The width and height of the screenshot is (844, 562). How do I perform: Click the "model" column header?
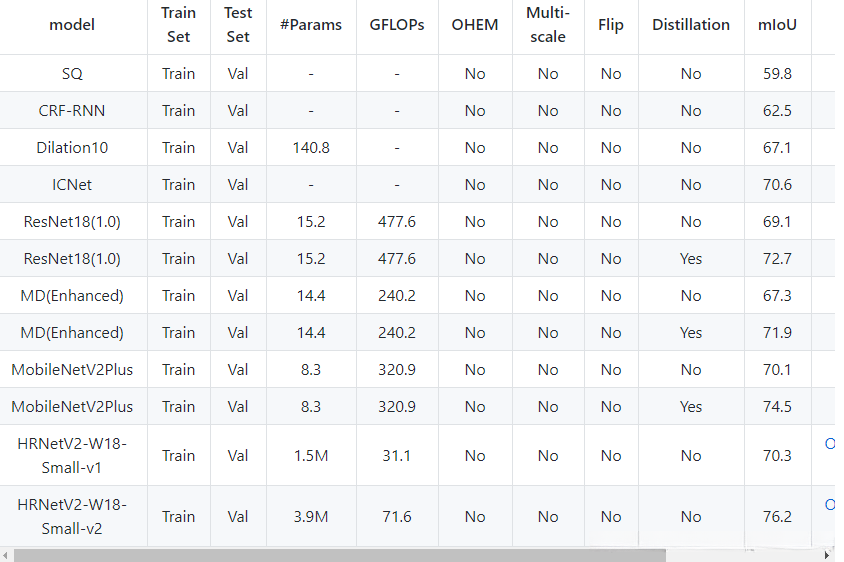point(72,25)
